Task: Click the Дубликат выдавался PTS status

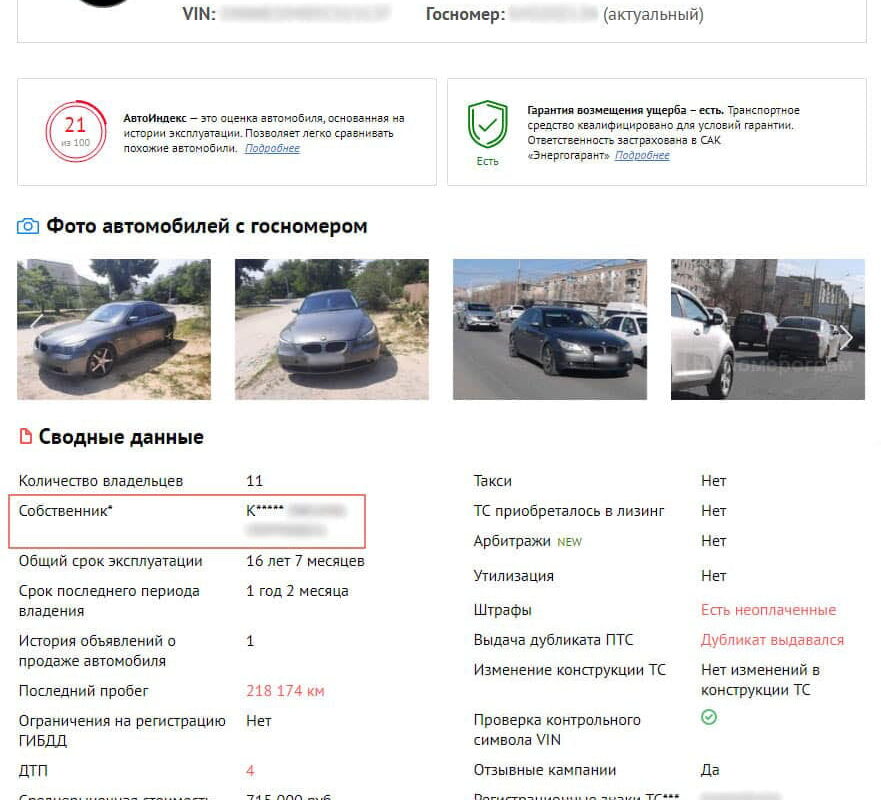Action: click(x=772, y=640)
